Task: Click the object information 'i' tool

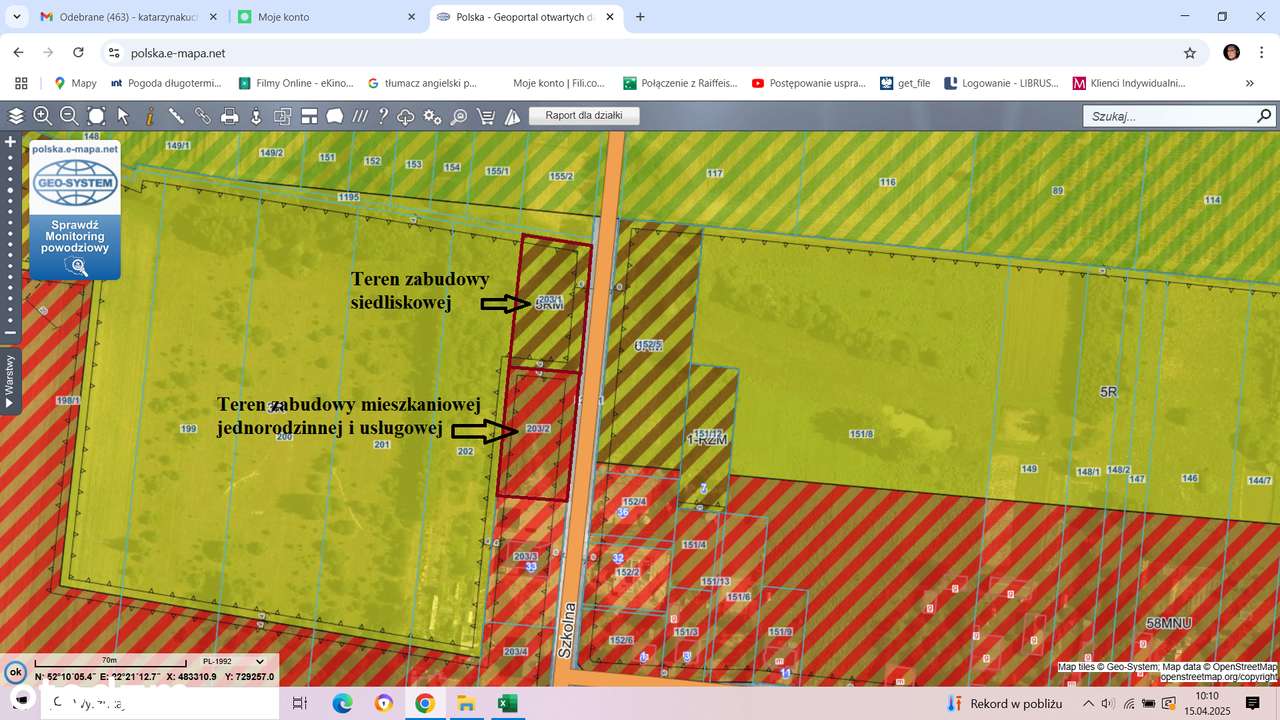Action: pos(148,116)
